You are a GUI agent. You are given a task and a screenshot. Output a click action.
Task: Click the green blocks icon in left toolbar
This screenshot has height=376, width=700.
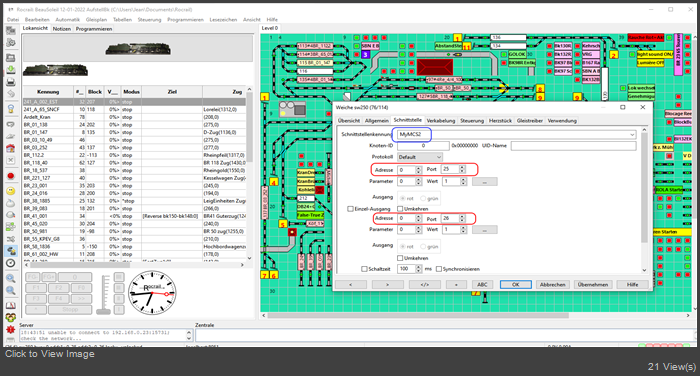pyautogui.click(x=11, y=227)
